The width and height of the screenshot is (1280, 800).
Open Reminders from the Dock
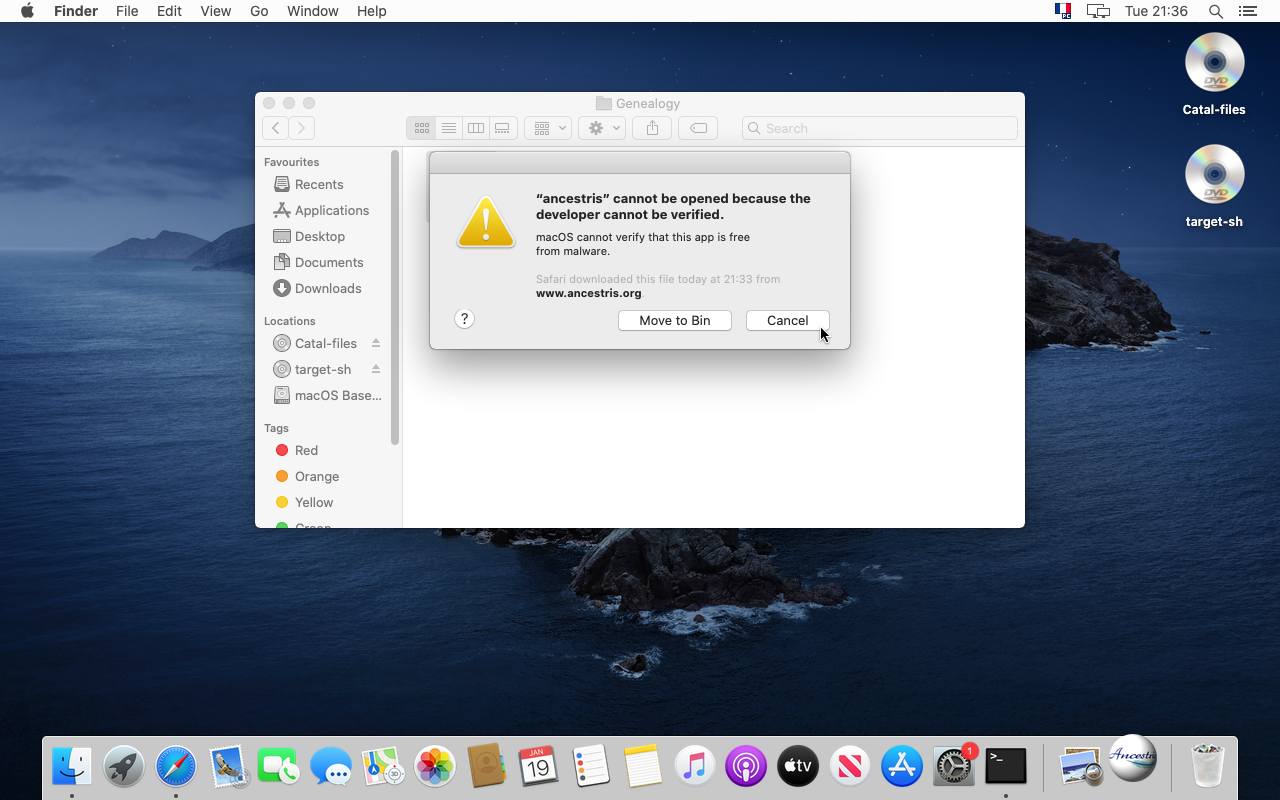(x=591, y=767)
